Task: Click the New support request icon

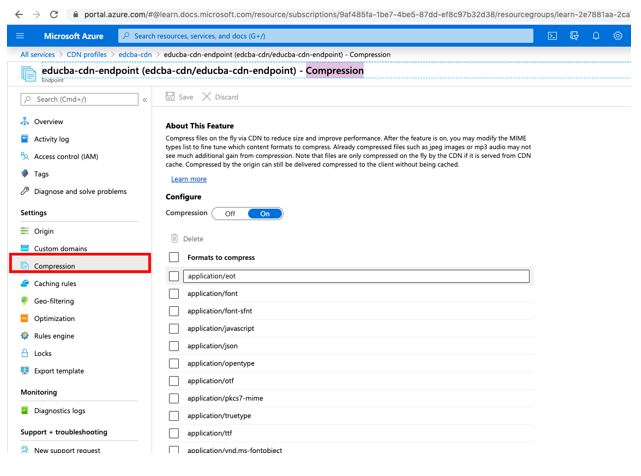Action: click(x=25, y=450)
